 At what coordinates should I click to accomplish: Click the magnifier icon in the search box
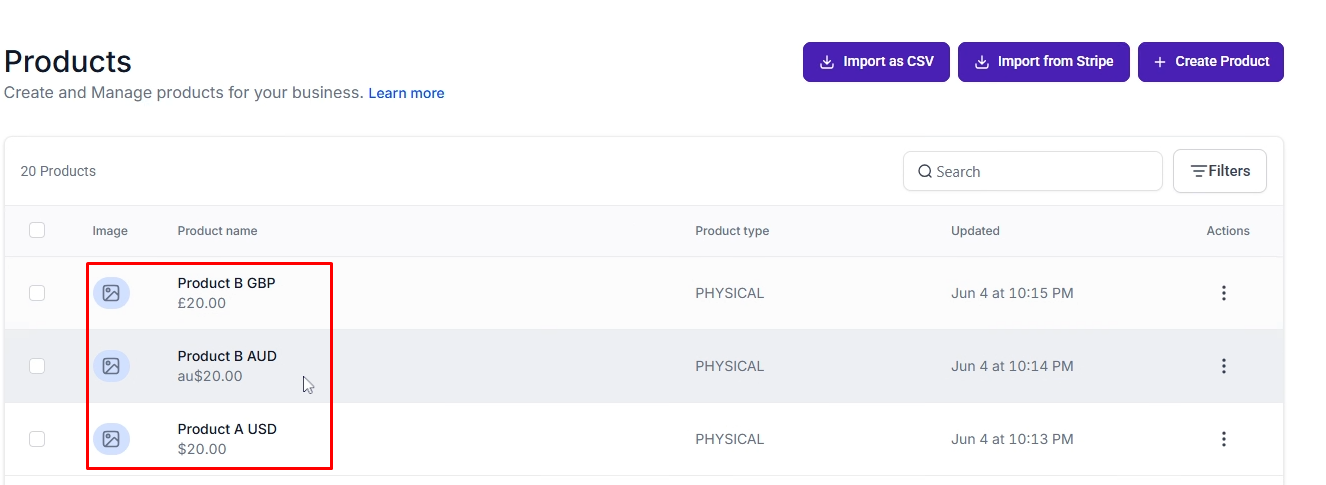(x=925, y=171)
